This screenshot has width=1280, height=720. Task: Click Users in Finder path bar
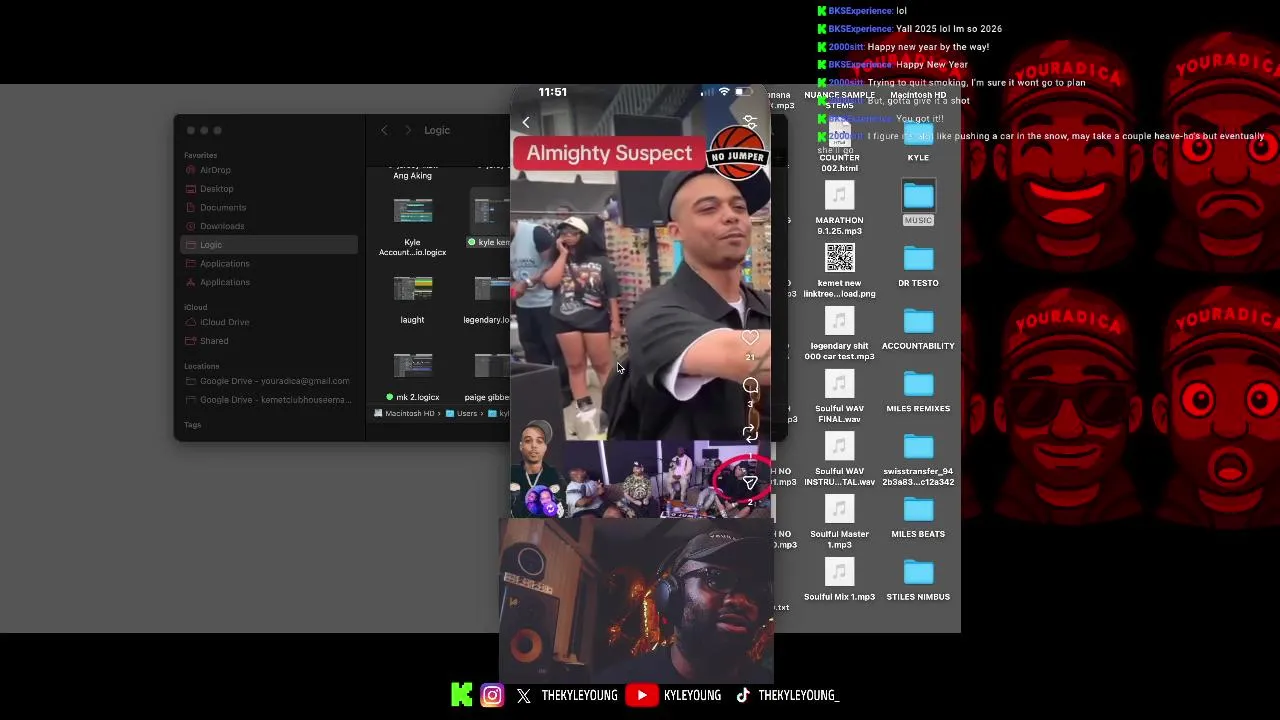pos(462,413)
